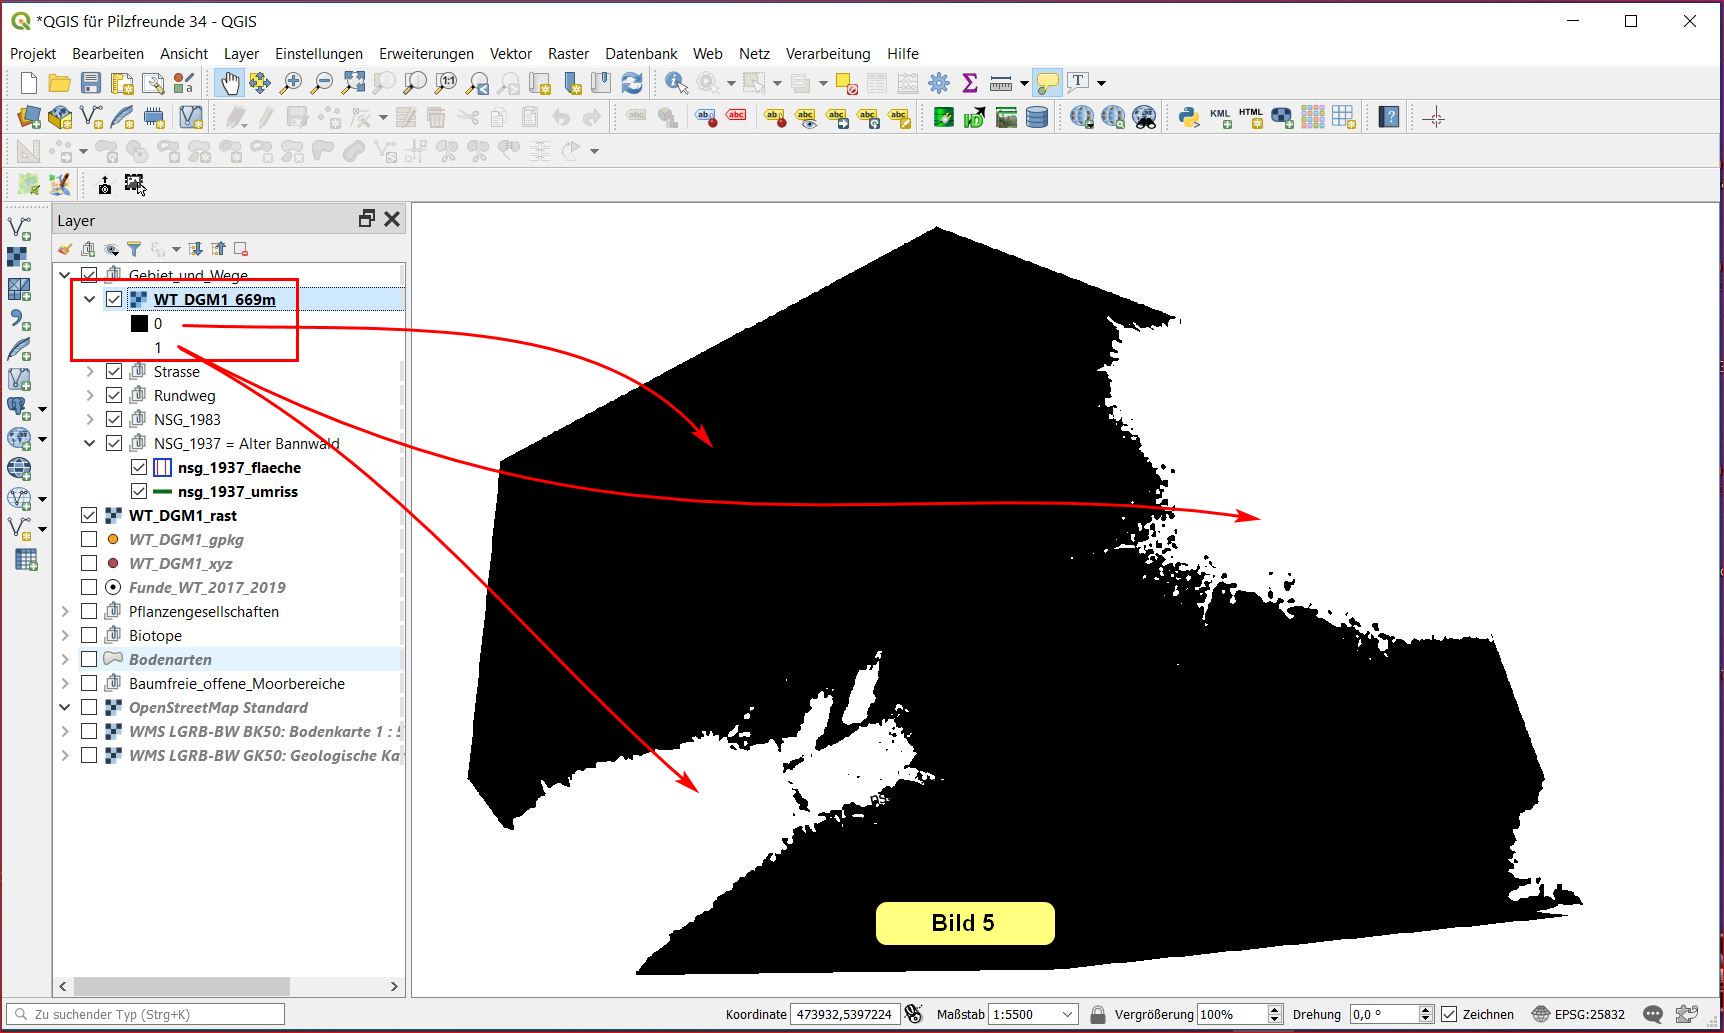The width and height of the screenshot is (1724, 1033).
Task: Expand the Strasse layer group
Action: pyautogui.click(x=90, y=372)
